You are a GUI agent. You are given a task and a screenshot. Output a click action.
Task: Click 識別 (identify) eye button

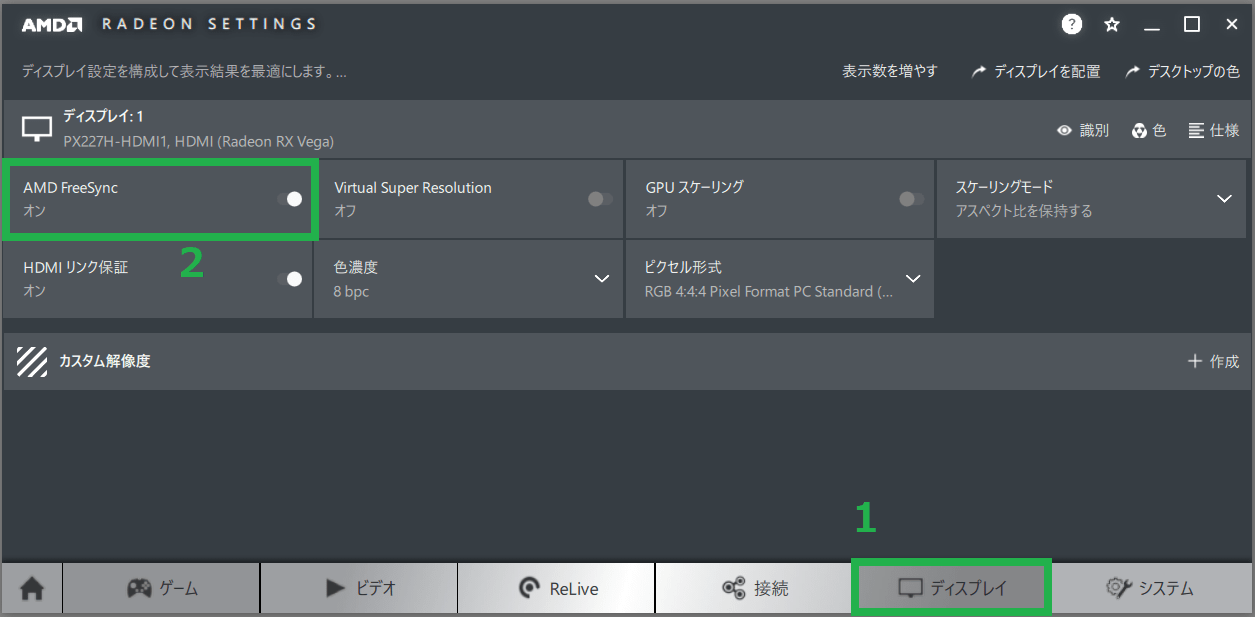[x=1083, y=130]
